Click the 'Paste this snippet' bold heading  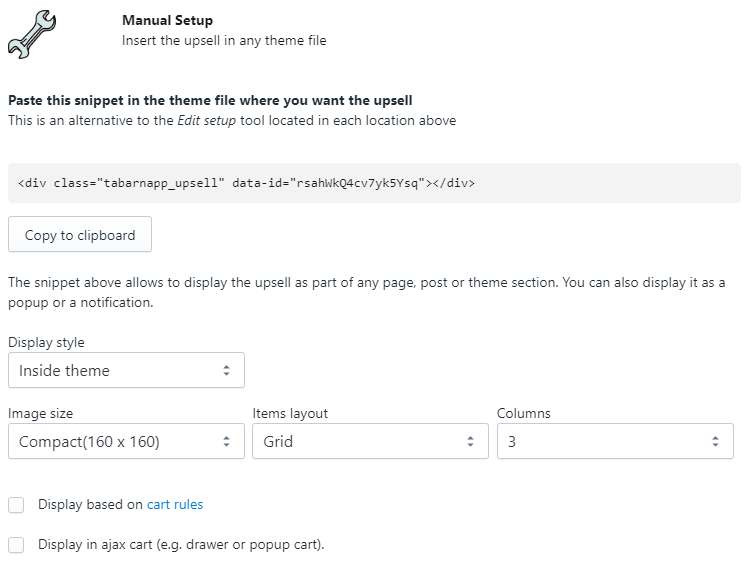[210, 101]
